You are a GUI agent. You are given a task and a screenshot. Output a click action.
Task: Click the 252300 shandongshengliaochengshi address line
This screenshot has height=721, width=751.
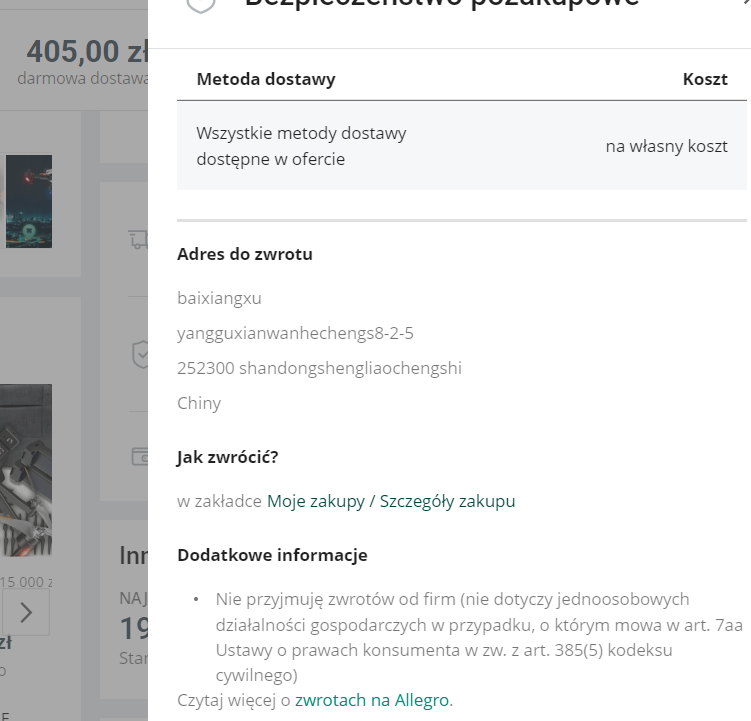pos(319,368)
